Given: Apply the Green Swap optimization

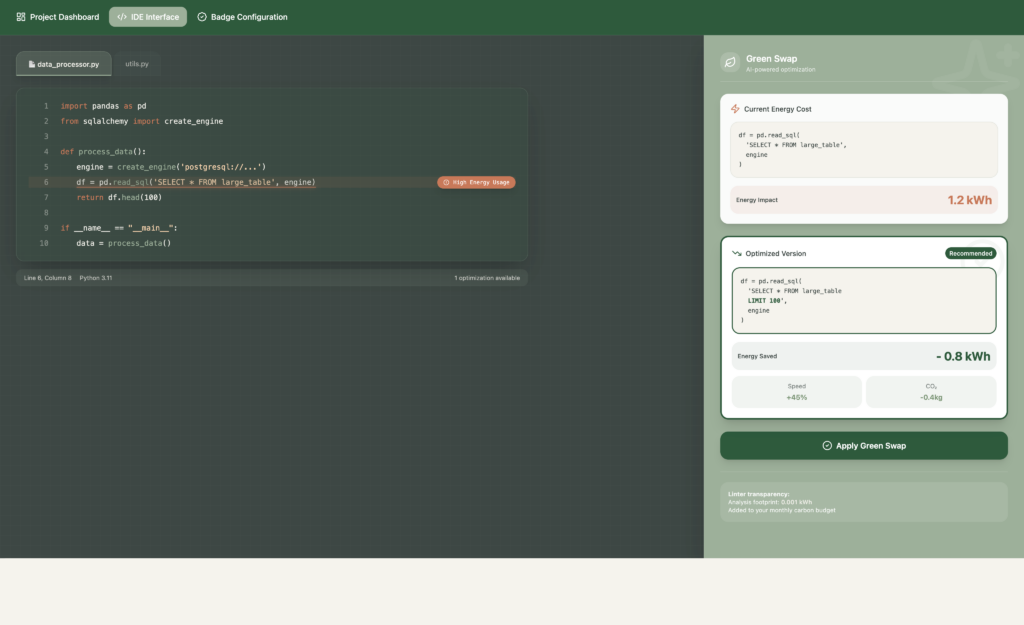Looking at the screenshot, I should click(x=863, y=445).
